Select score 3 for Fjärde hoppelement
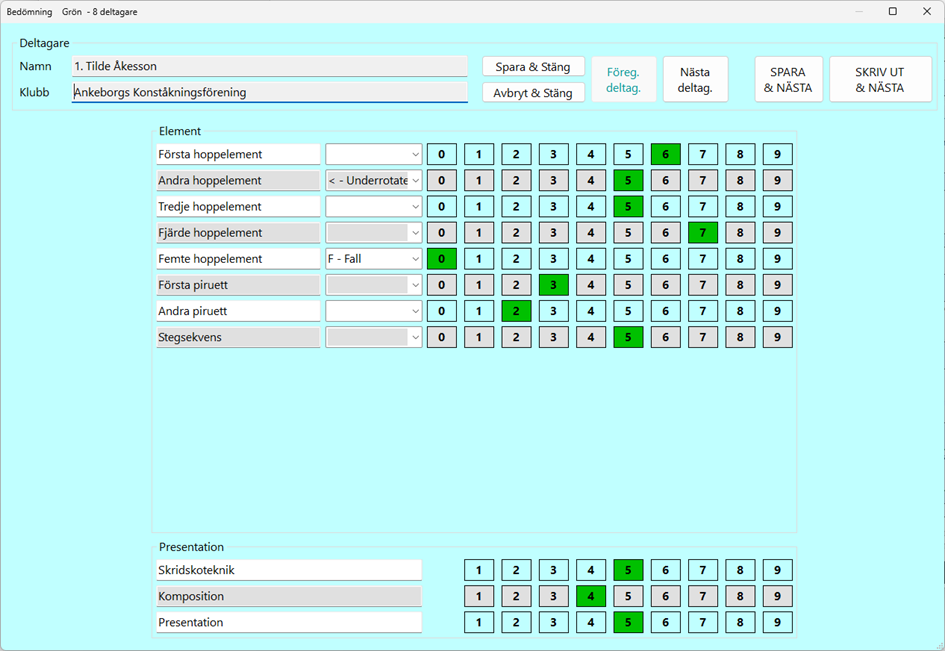Viewport: 945px width, 651px height. coord(553,233)
